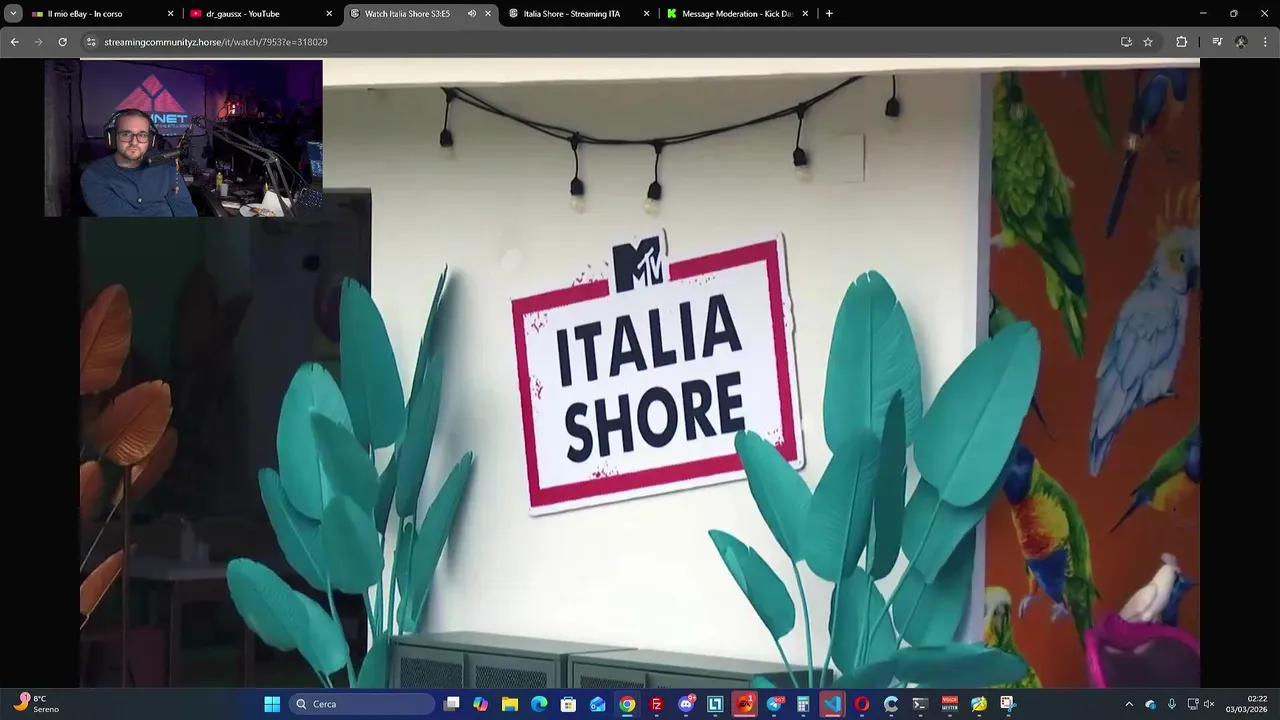This screenshot has width=1280, height=720.
Task: View site information icon in address bar
Action: click(91, 42)
